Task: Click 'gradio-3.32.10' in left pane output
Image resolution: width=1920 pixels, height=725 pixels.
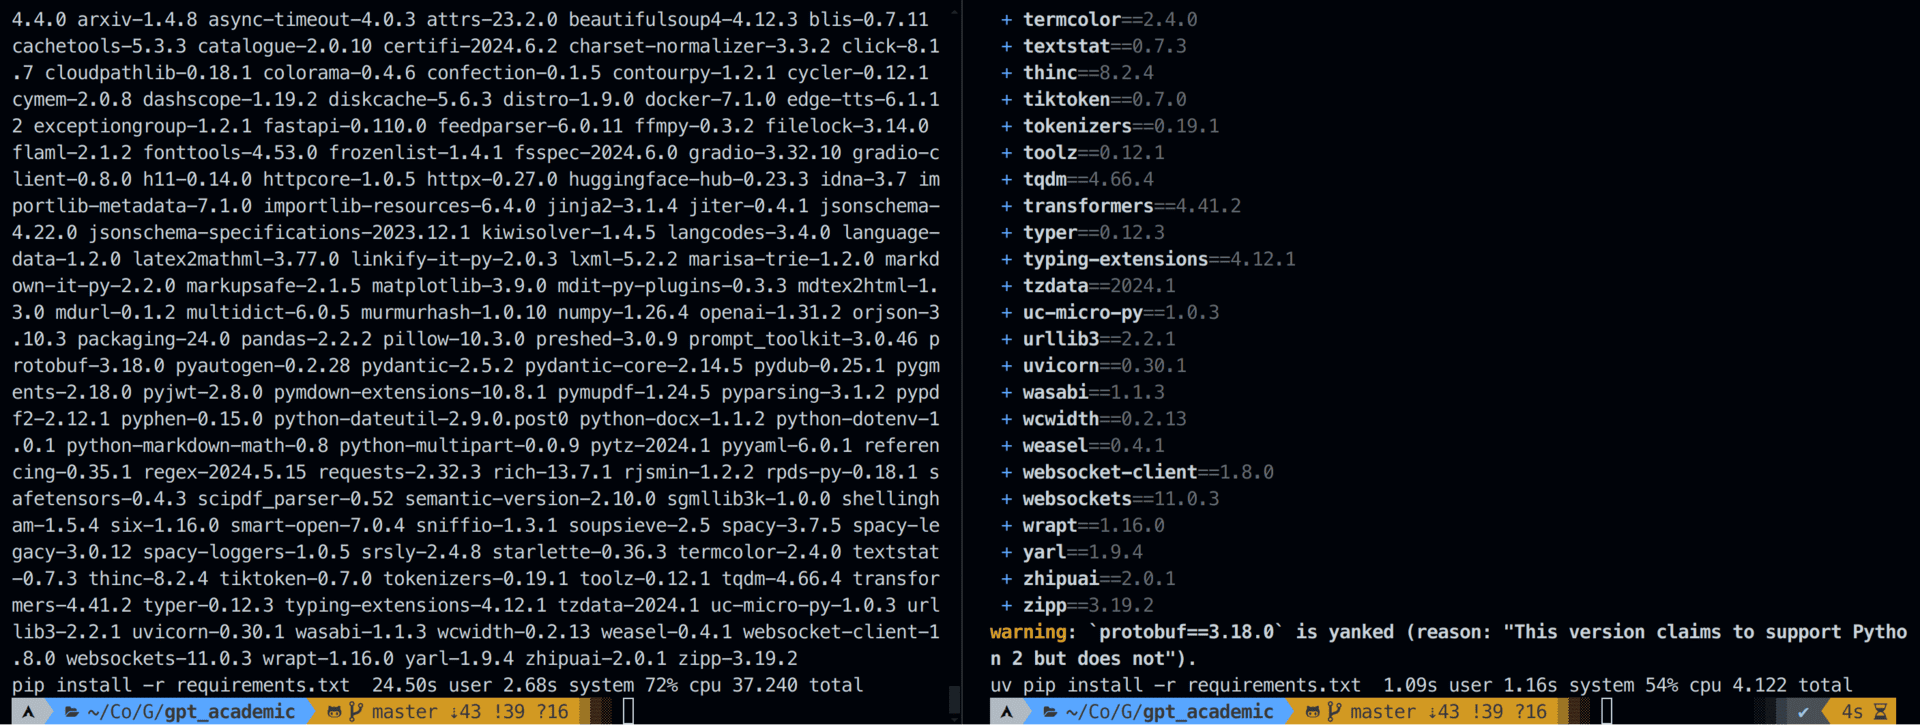Action: [765, 152]
